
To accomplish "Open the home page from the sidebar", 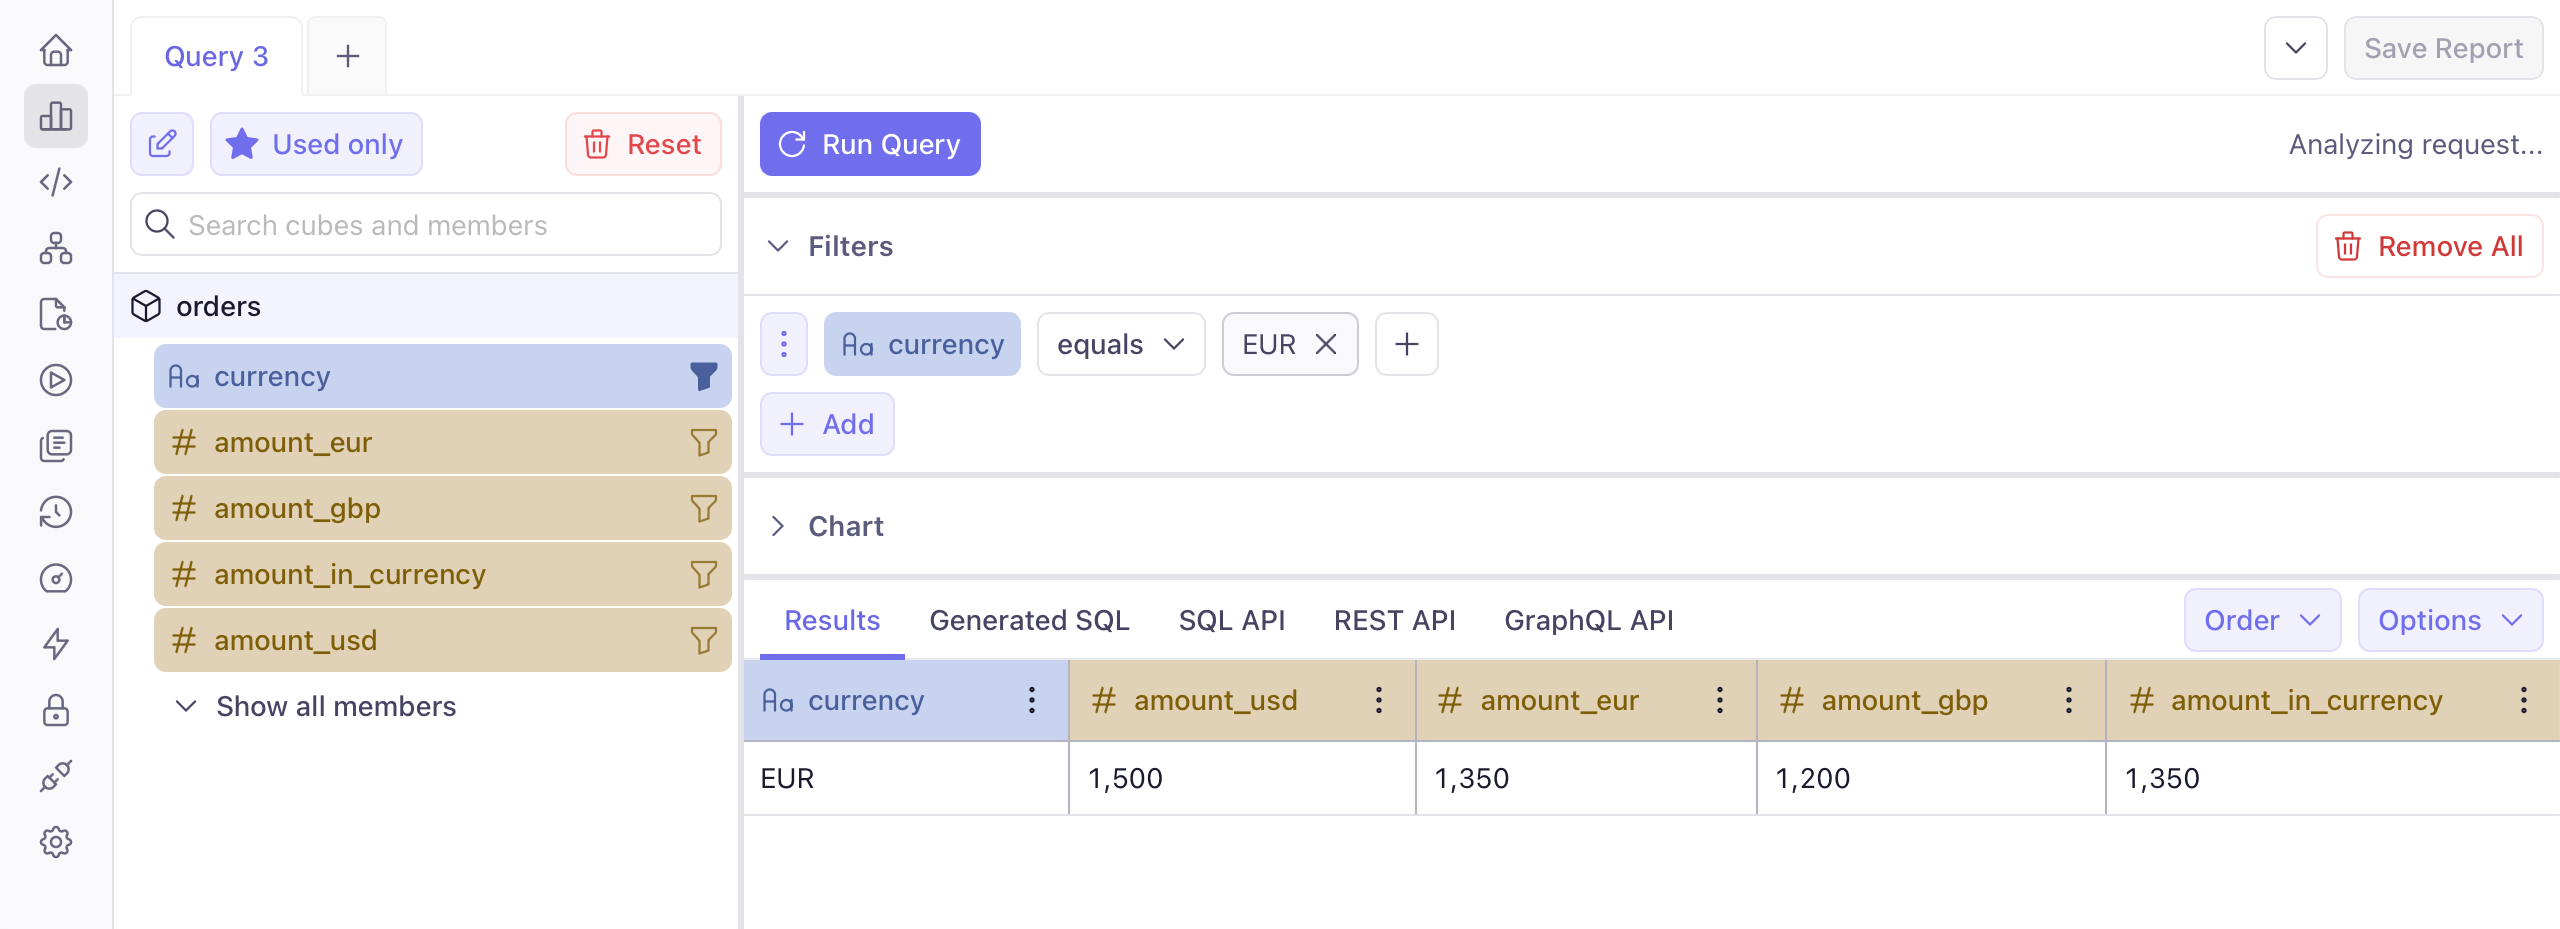I will coord(56,50).
